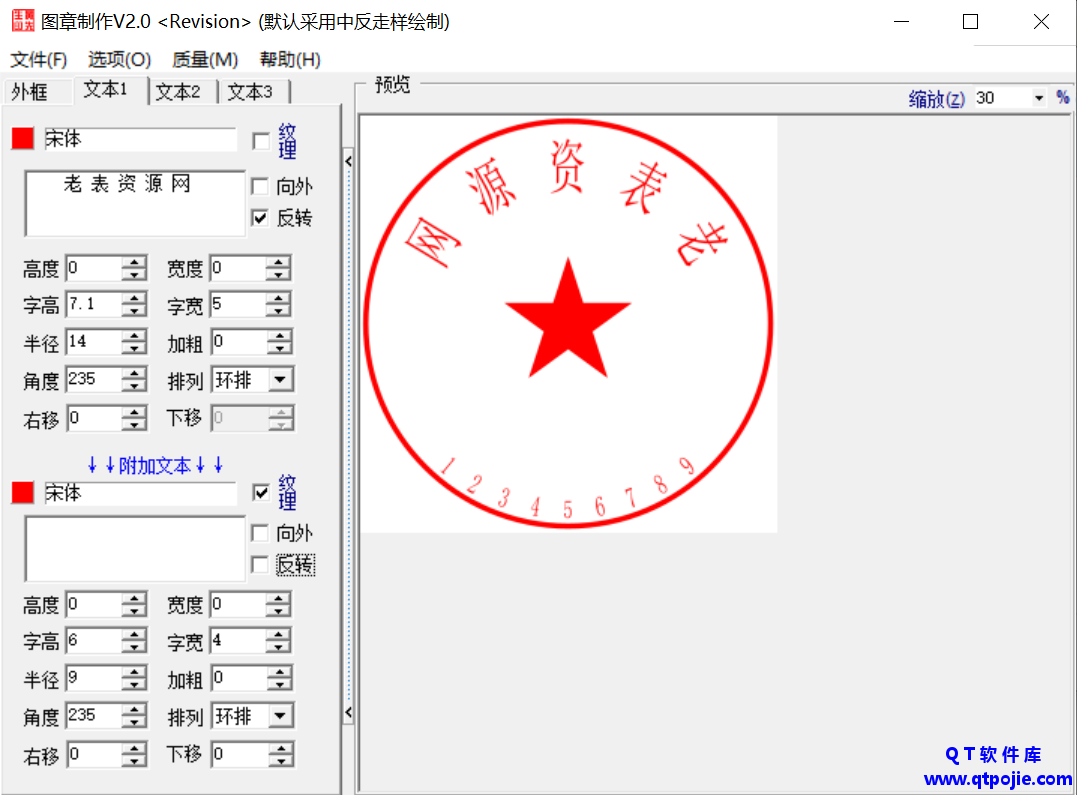This screenshot has width=1077, height=795.
Task: Minimize the 图章制作 window
Action: (x=902, y=21)
